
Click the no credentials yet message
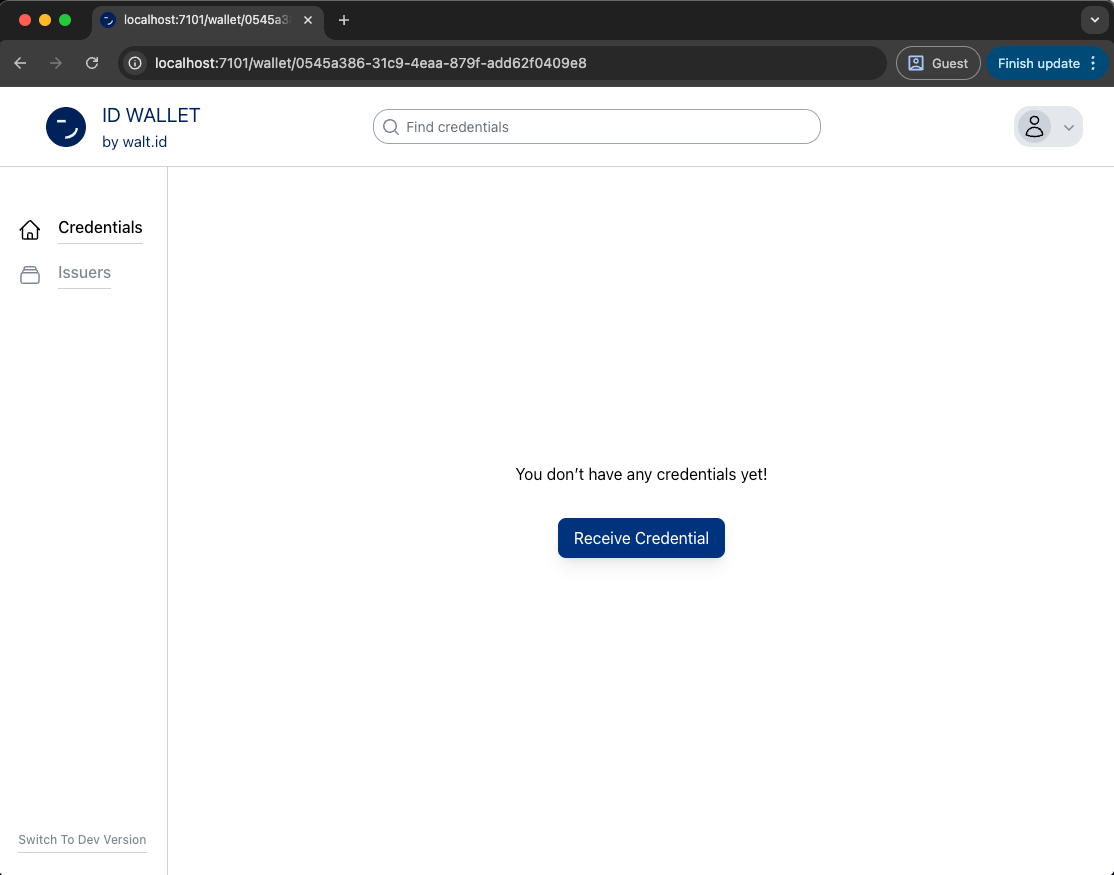coord(641,474)
